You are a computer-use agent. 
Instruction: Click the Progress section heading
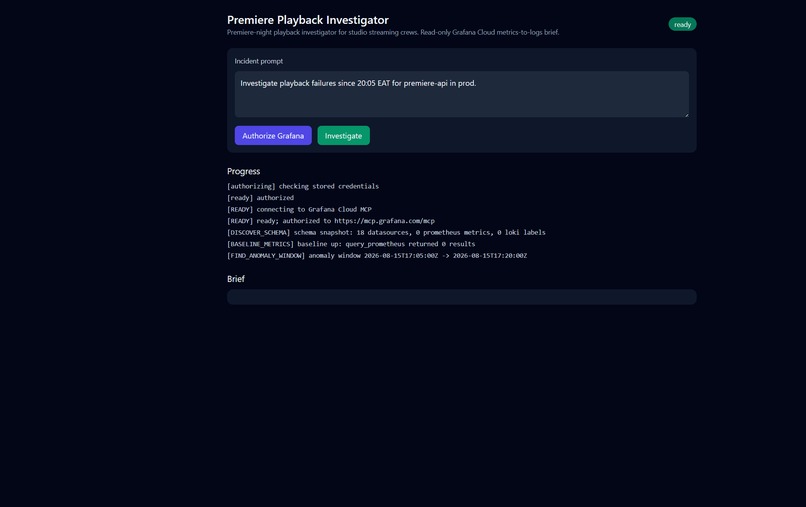(244, 171)
